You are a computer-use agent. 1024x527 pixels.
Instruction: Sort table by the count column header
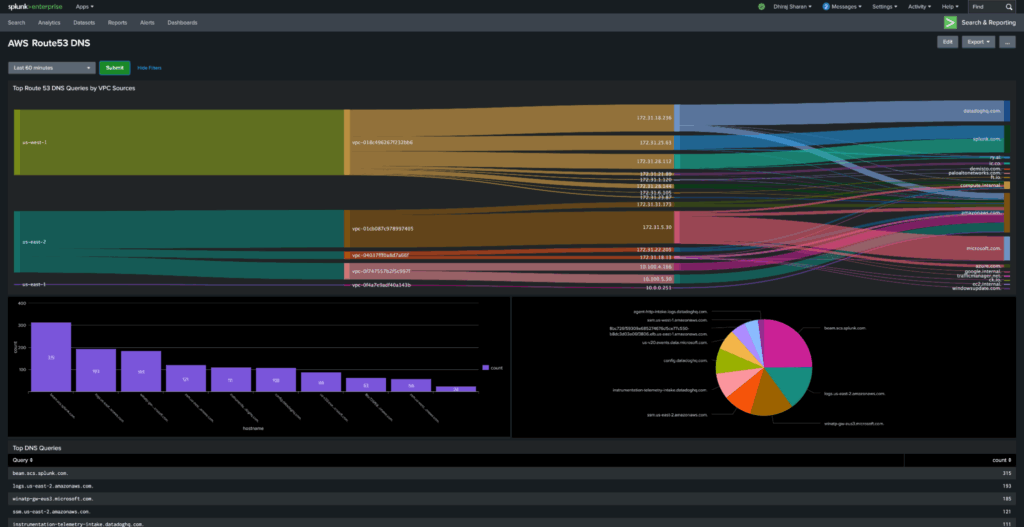[1004, 460]
